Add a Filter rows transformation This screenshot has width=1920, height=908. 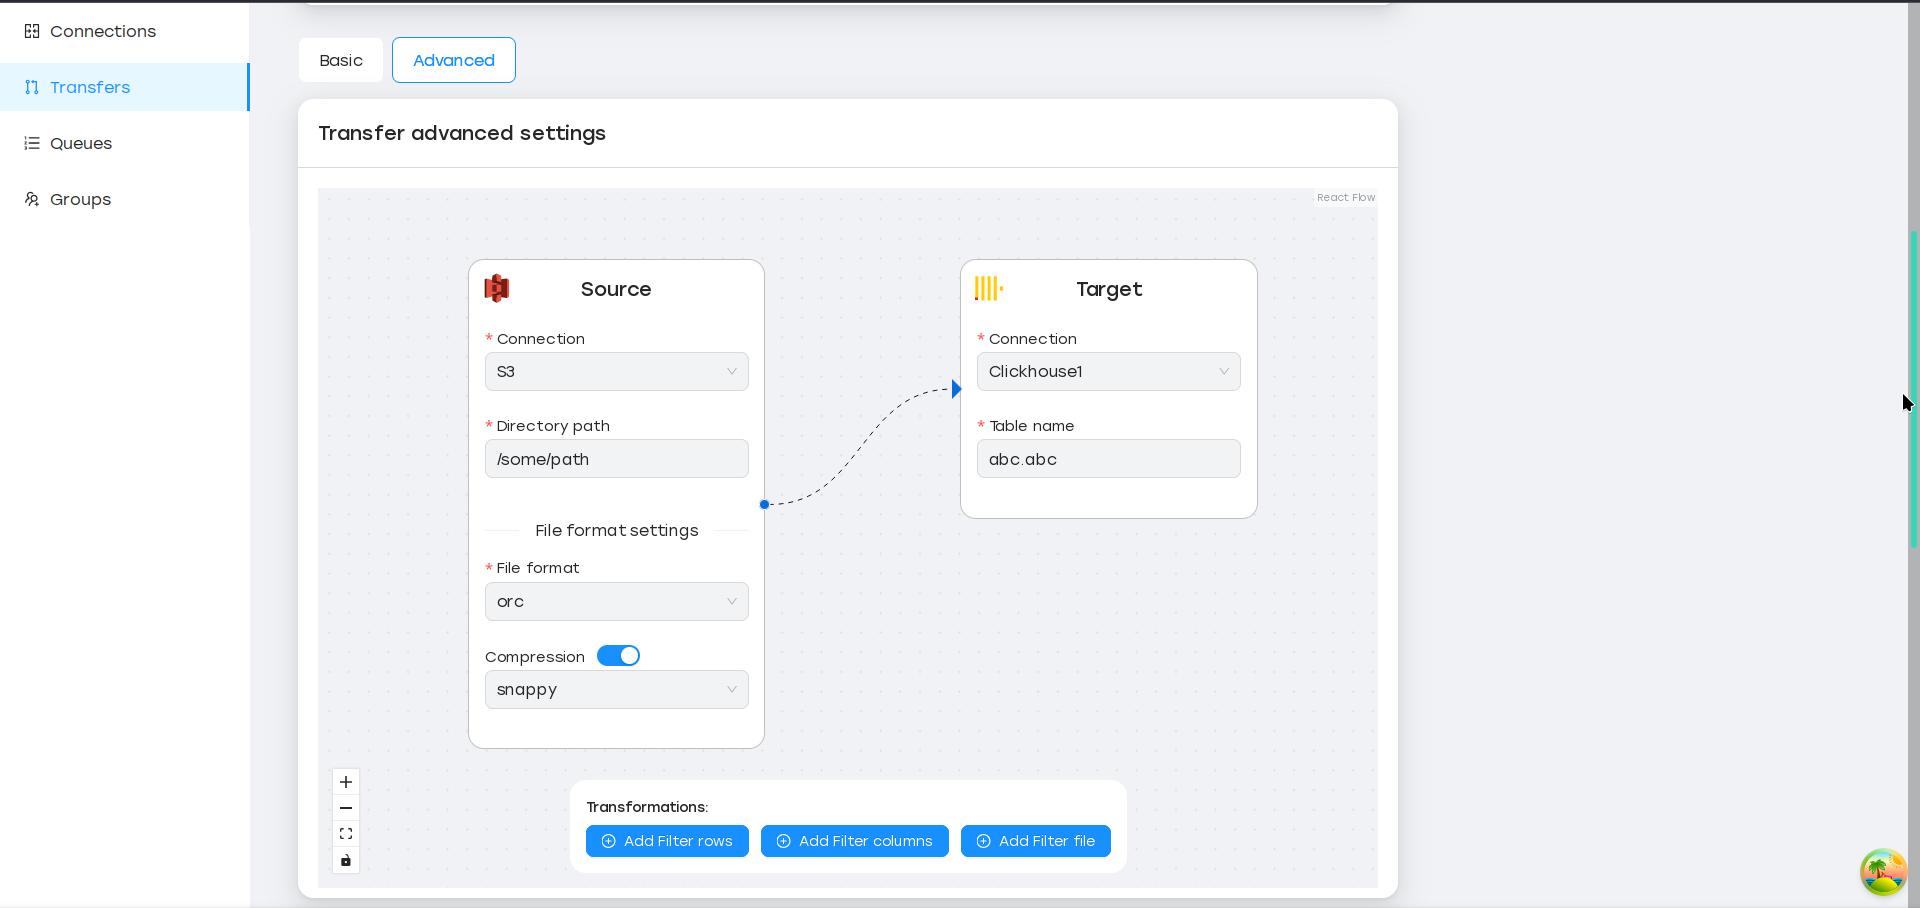tap(667, 841)
